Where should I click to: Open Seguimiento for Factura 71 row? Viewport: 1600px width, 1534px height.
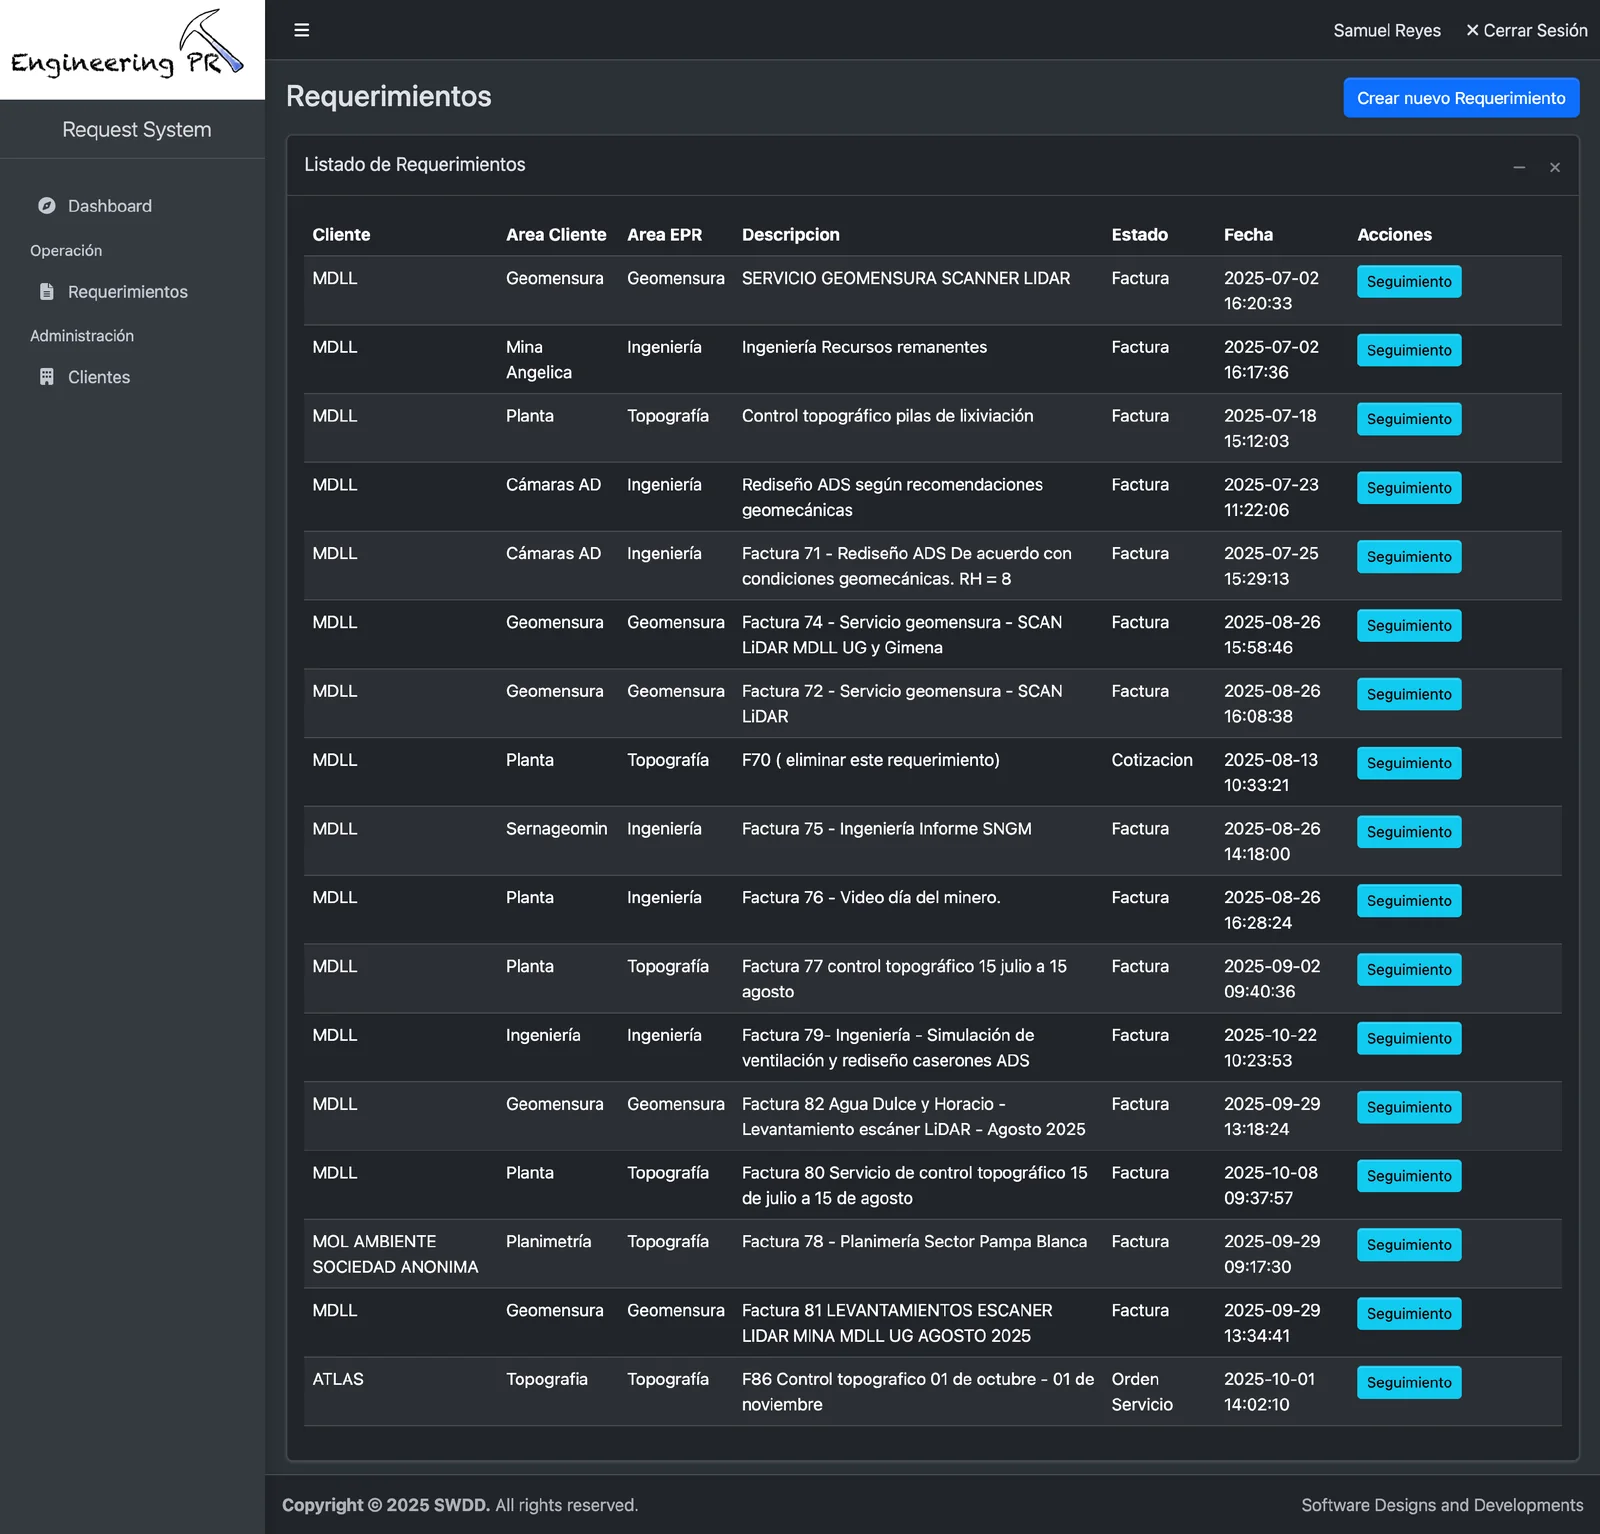pos(1409,557)
